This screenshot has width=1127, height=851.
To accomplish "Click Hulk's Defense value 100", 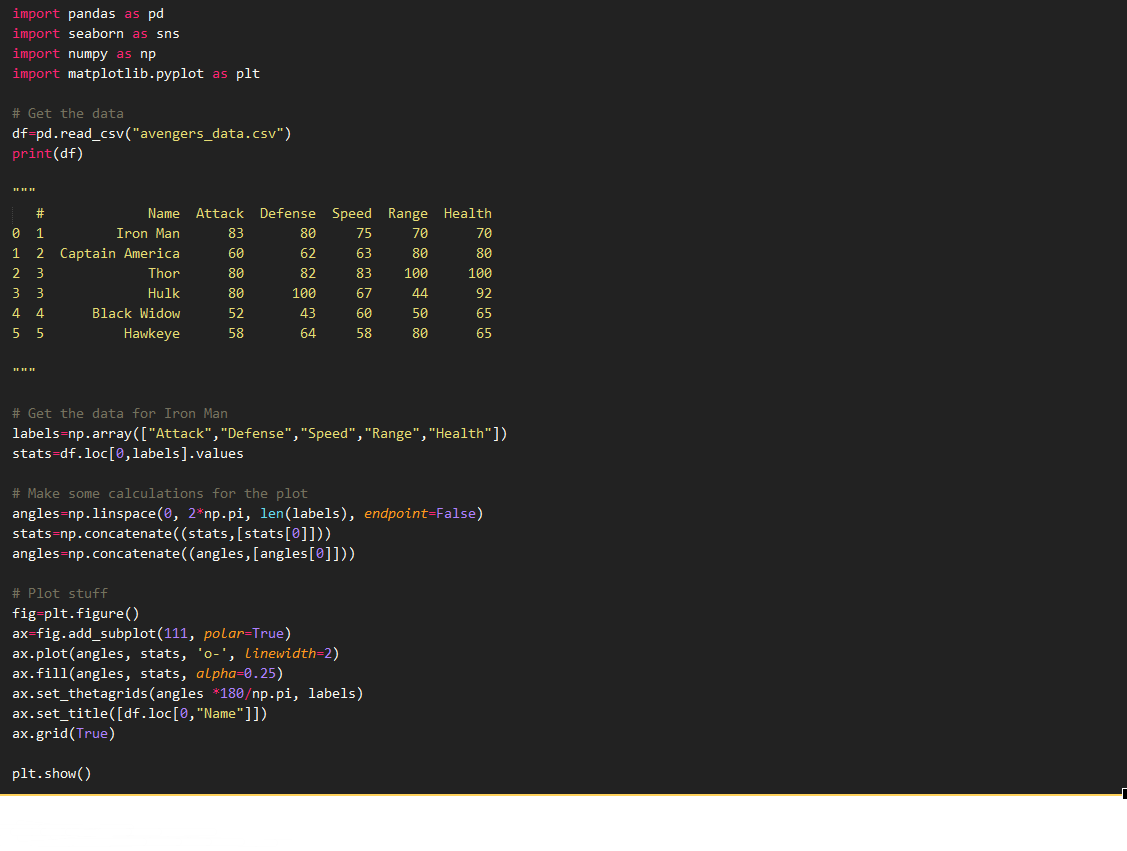I will point(304,293).
